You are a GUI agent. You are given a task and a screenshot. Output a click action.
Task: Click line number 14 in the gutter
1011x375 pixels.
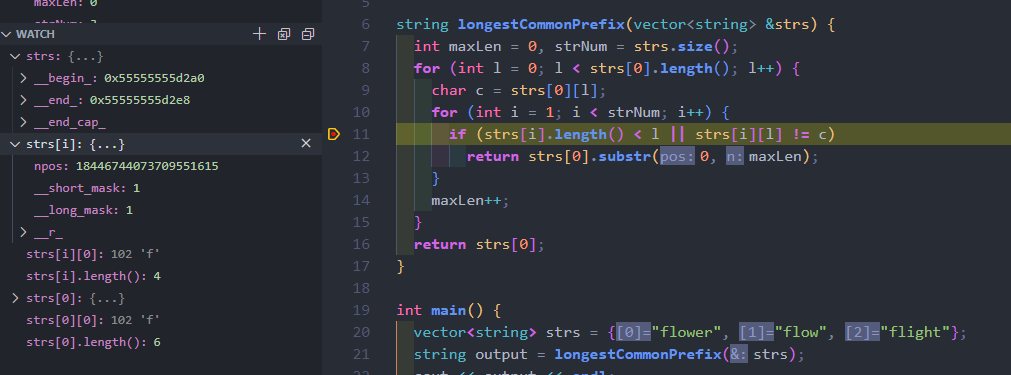tap(362, 200)
